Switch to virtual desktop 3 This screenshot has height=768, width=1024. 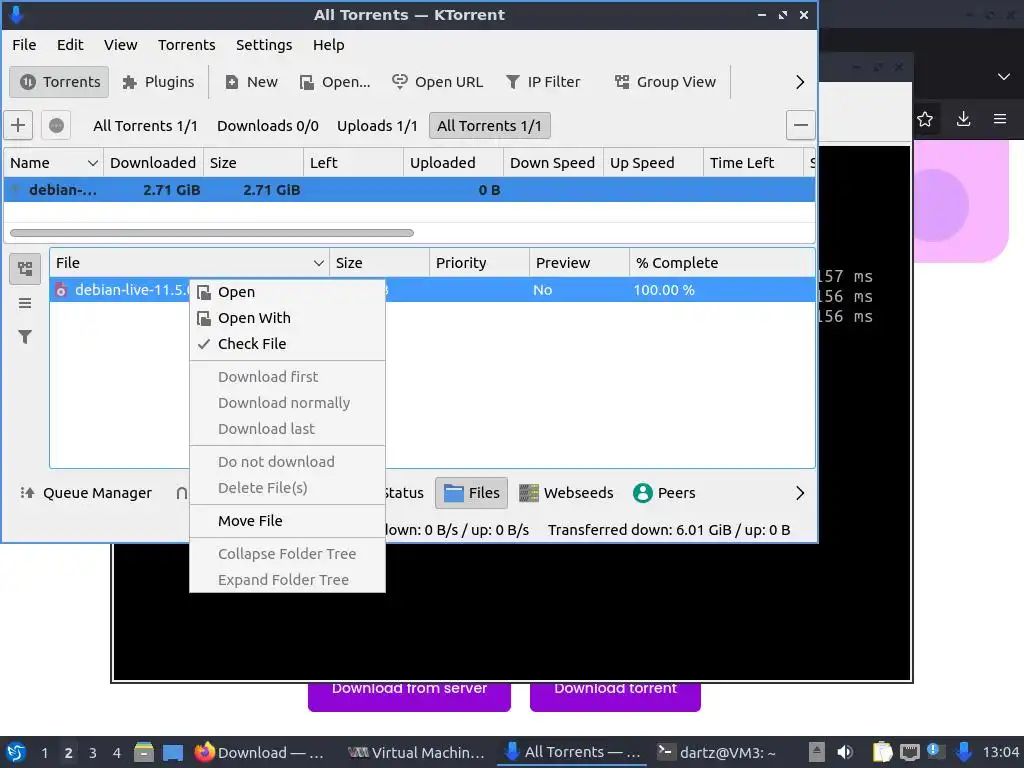point(93,752)
